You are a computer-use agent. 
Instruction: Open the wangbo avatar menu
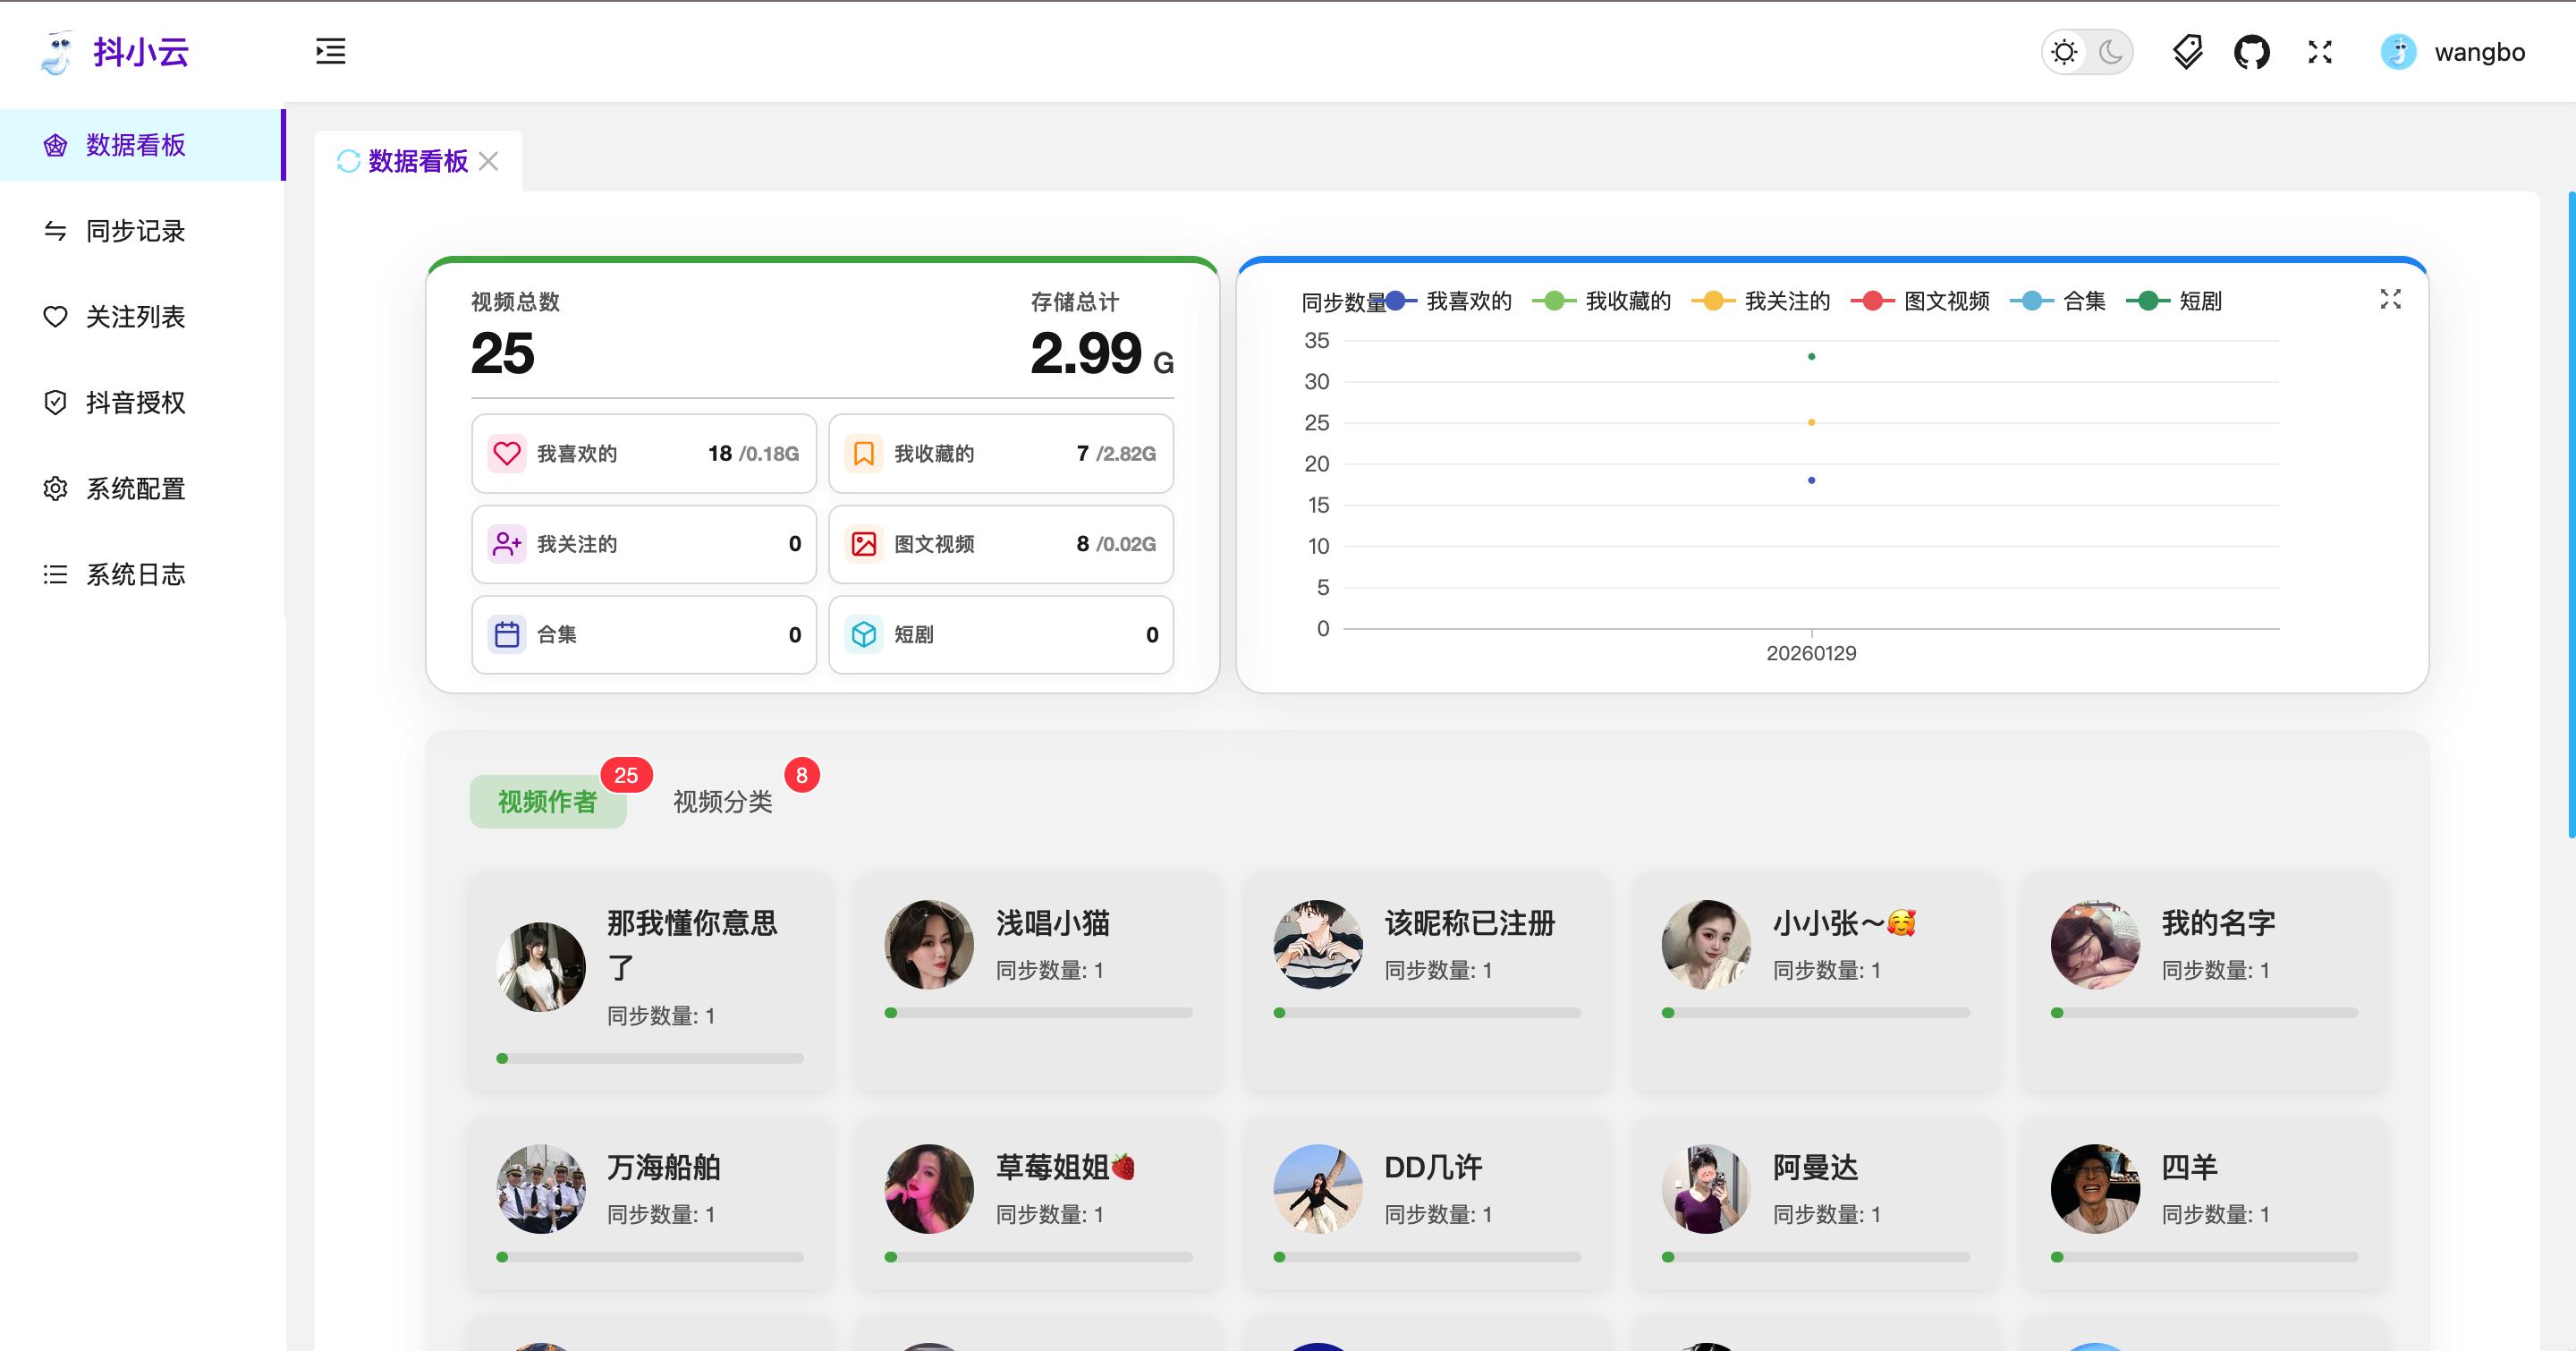click(x=2398, y=52)
